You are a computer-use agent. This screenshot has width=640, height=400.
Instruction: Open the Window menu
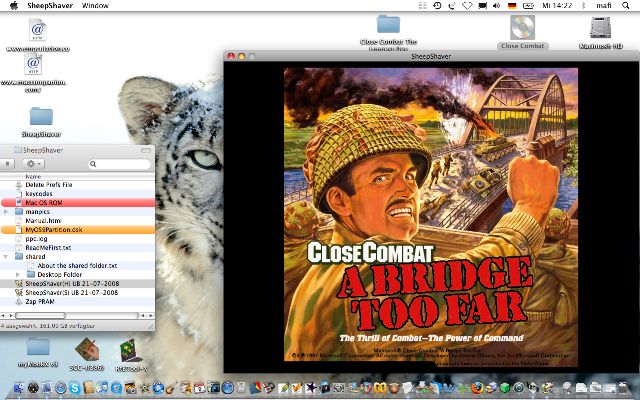[x=95, y=5]
